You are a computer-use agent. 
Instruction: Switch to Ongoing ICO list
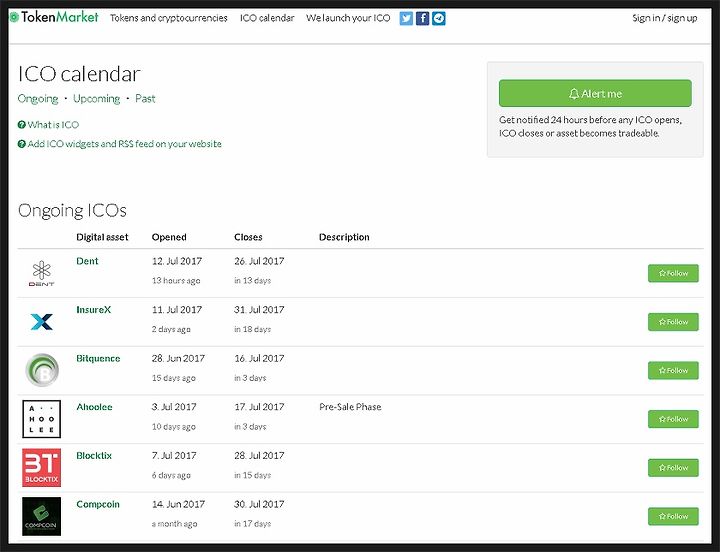point(38,99)
